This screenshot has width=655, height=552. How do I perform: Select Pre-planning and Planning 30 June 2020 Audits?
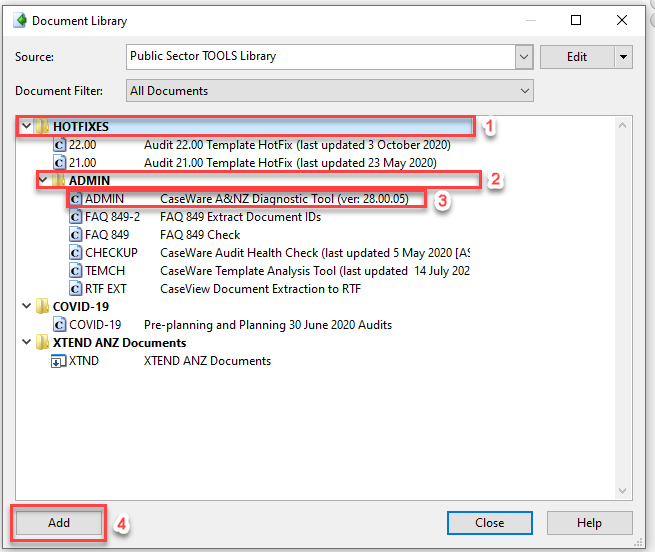pos(223,324)
